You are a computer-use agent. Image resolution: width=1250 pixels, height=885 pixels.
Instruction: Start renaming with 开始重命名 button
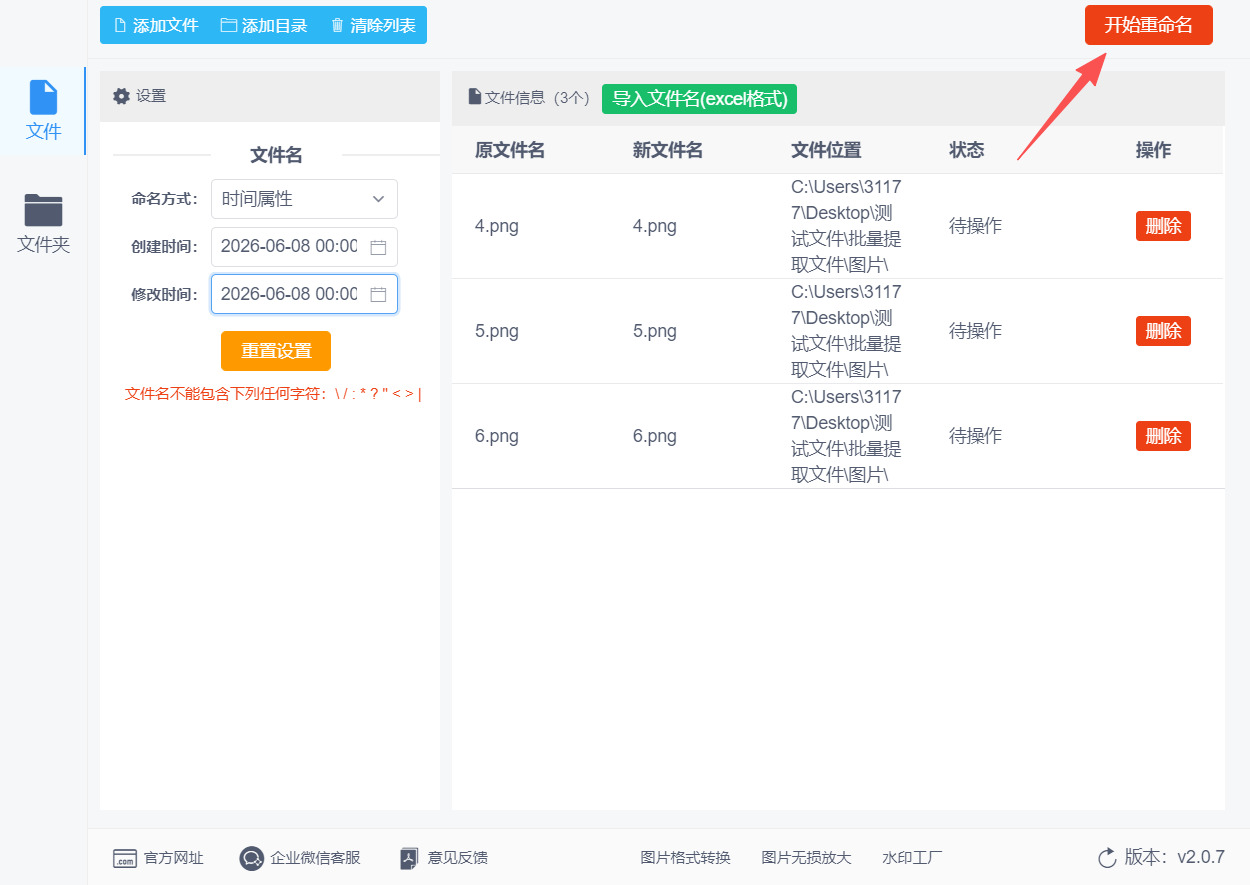point(1148,25)
